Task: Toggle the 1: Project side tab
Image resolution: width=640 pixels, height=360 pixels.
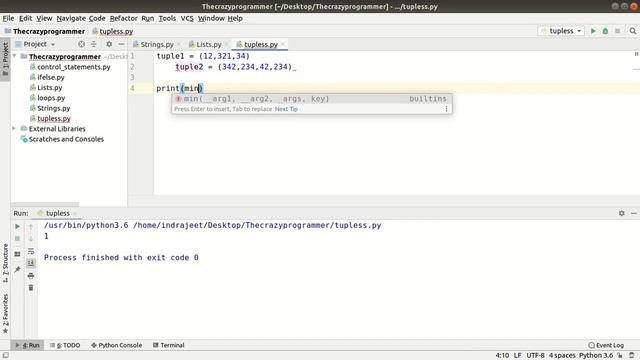Action: pyautogui.click(x=5, y=60)
